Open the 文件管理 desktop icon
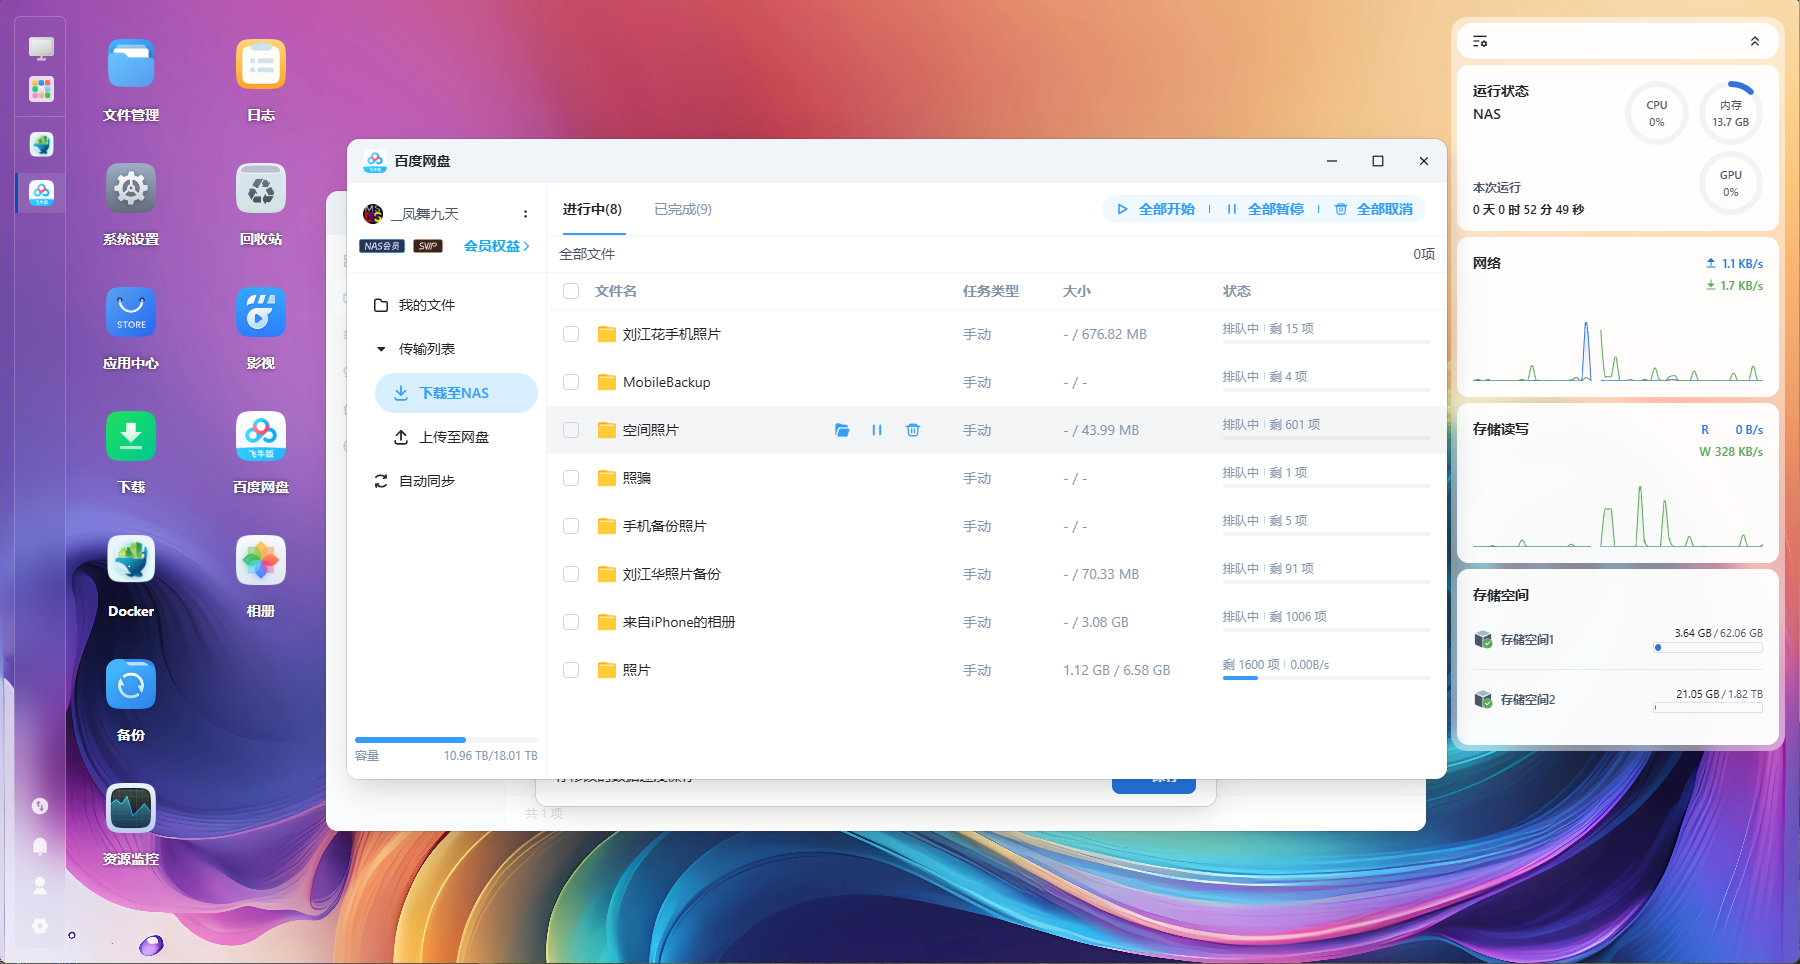1800x964 pixels. pos(131,64)
